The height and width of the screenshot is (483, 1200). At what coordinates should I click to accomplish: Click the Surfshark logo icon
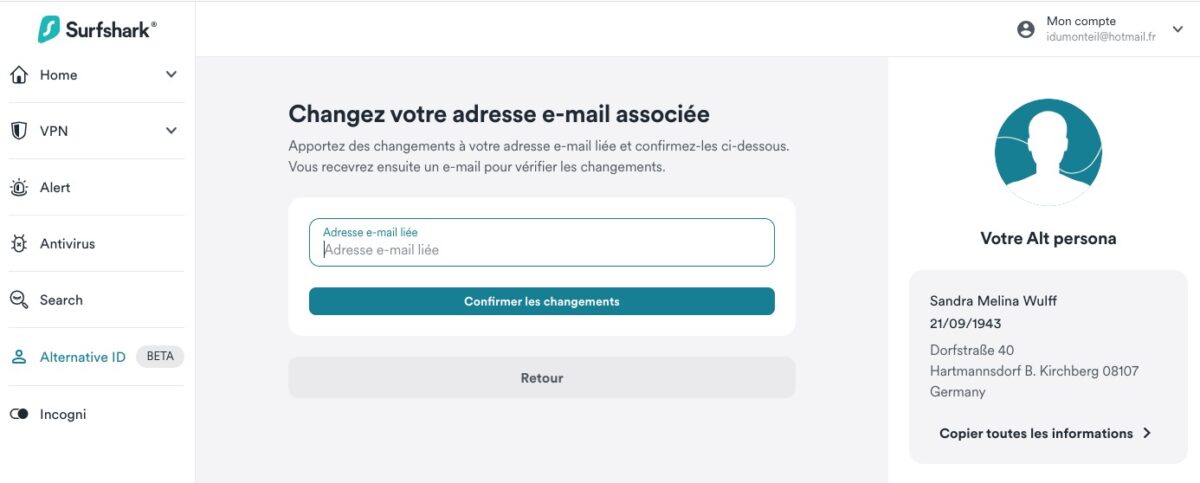tap(49, 29)
